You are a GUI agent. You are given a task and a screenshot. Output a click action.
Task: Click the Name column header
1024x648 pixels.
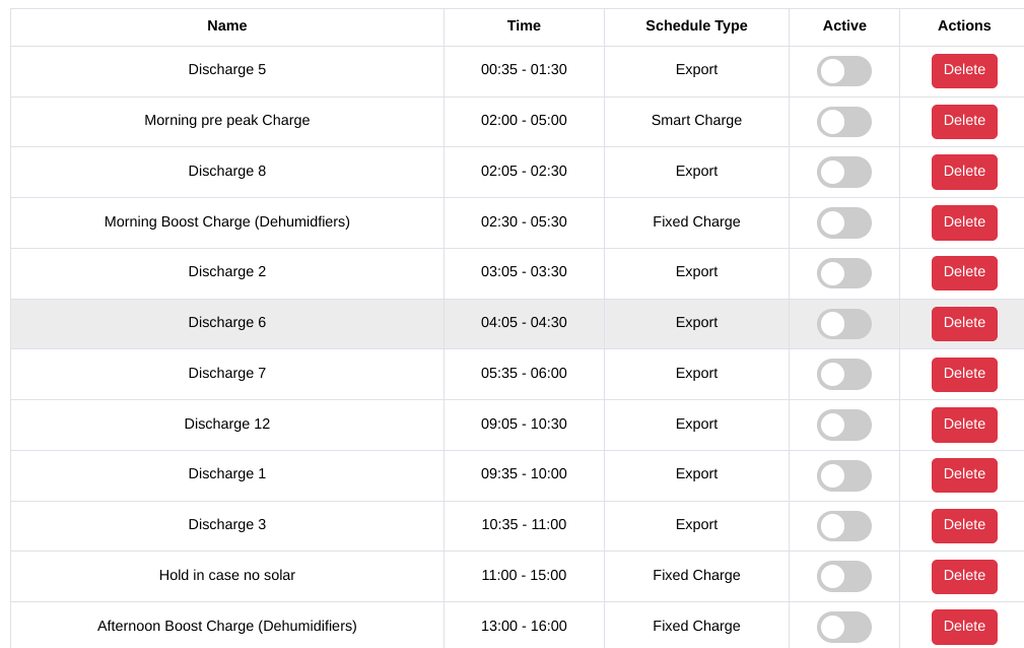pos(227,26)
